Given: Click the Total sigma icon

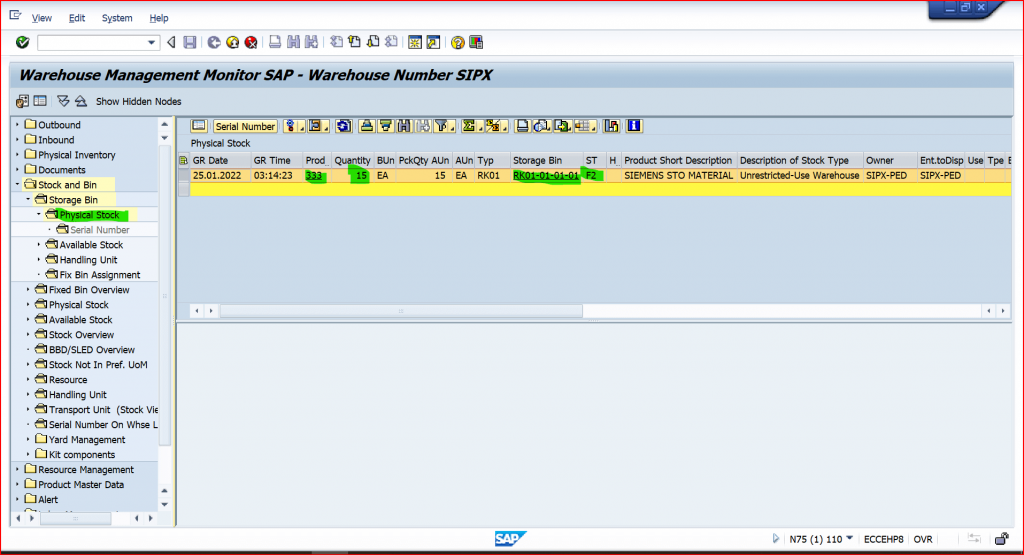Looking at the screenshot, I should 469,126.
